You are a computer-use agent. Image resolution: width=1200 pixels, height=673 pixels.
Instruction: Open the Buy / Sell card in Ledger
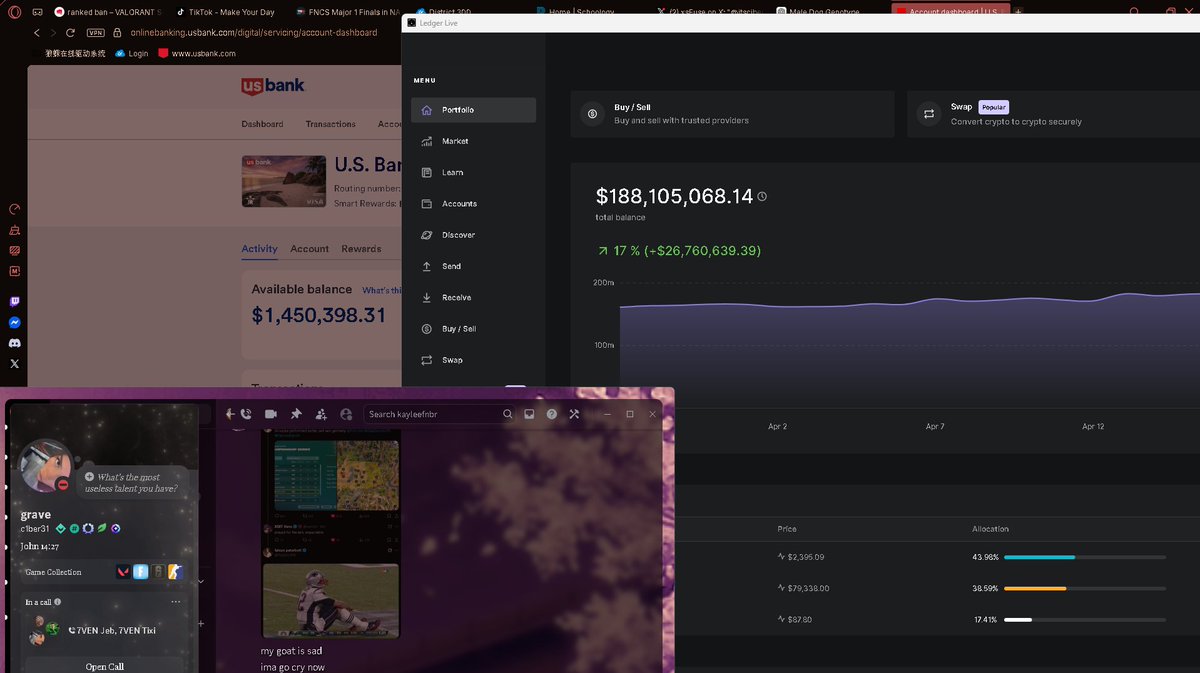click(x=732, y=114)
